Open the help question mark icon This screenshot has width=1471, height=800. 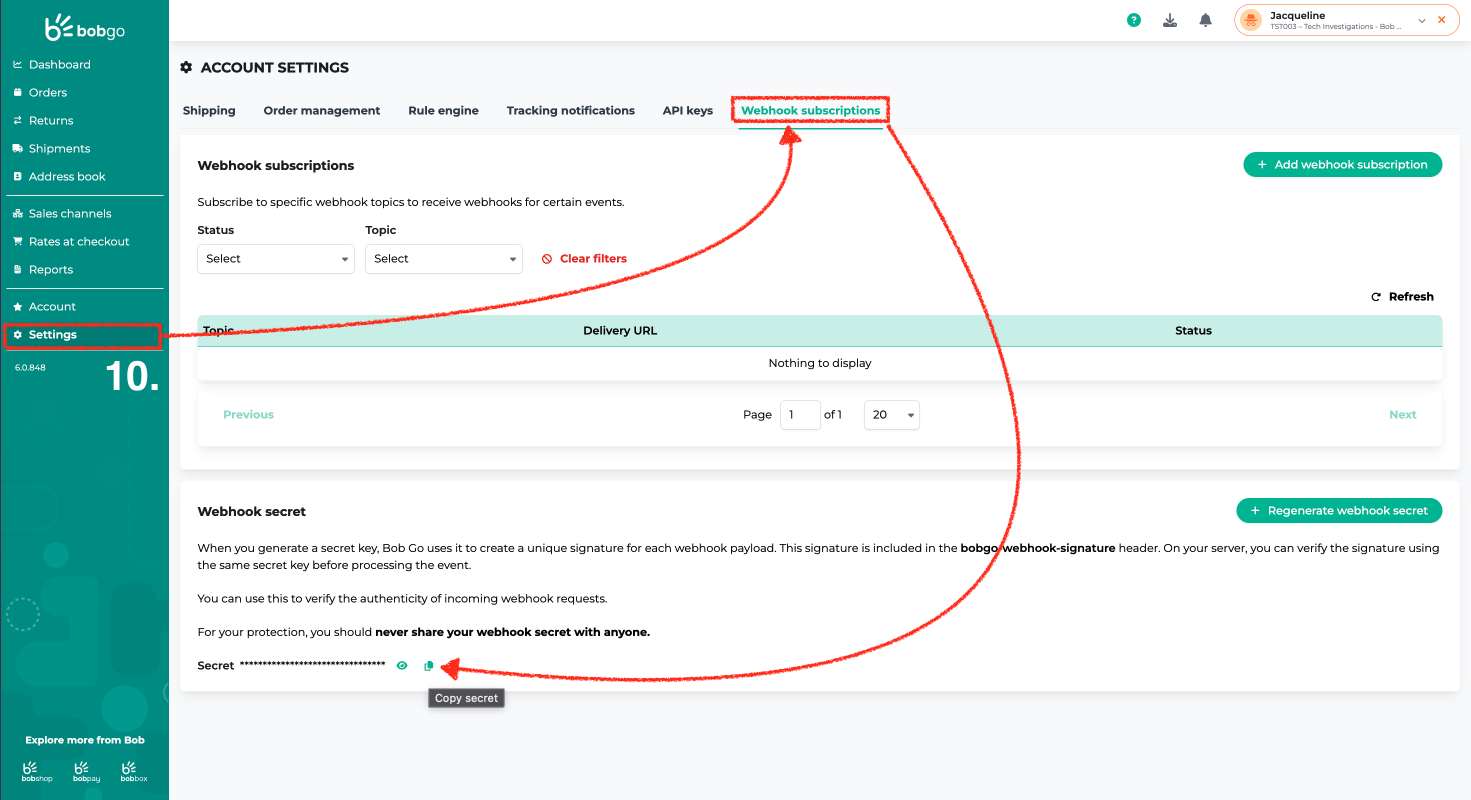1134,20
